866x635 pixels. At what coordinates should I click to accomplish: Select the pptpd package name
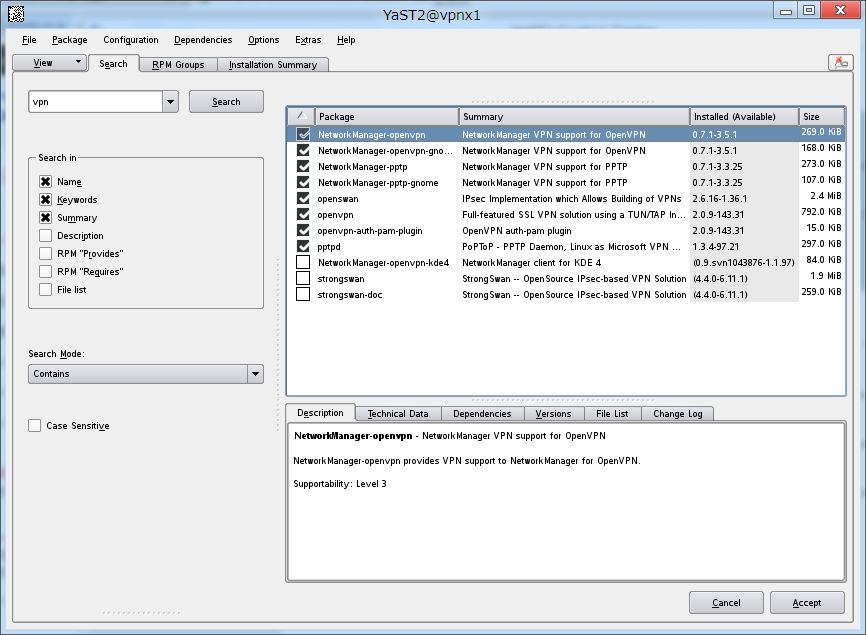pos(329,247)
